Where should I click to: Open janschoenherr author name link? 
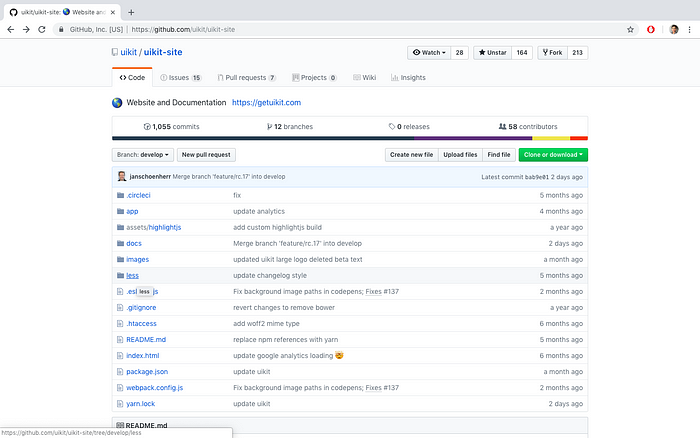click(150, 176)
